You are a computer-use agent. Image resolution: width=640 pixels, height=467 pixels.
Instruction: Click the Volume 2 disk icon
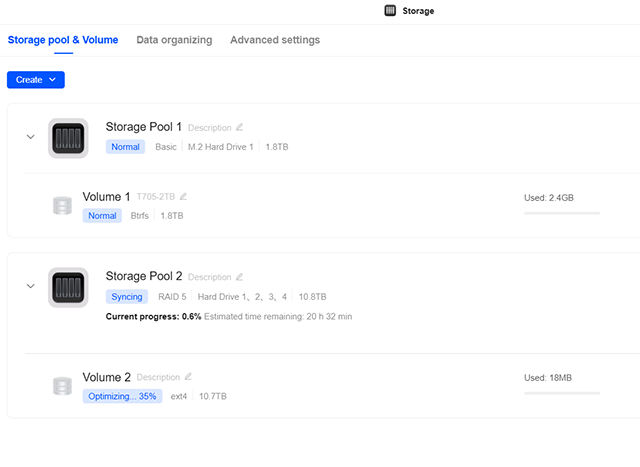tap(62, 387)
